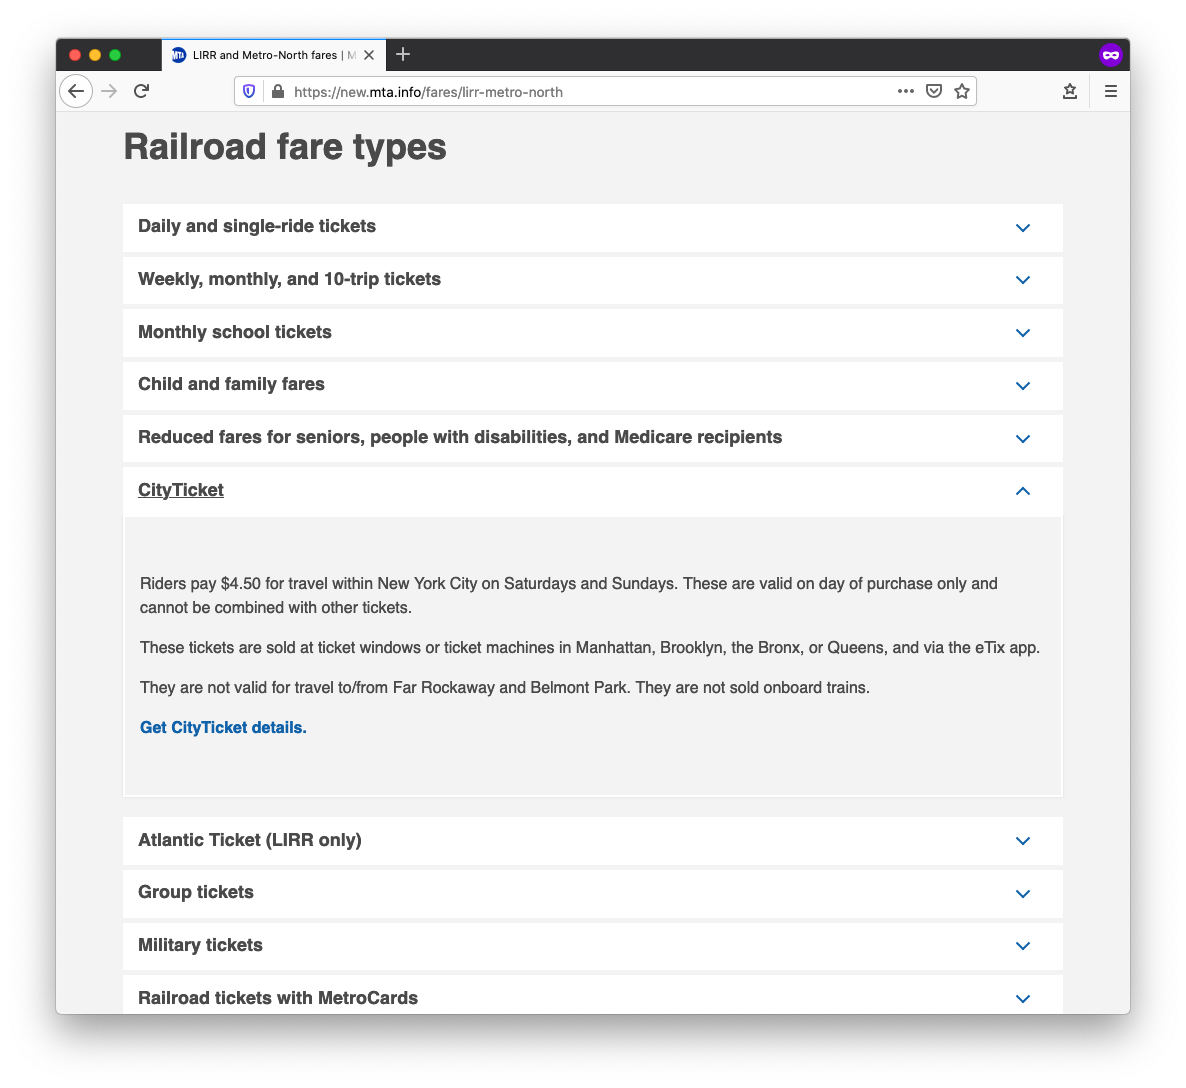Expand Weekly, monthly, and 10-trip tickets chevron
This screenshot has width=1186, height=1088.
1023,280
